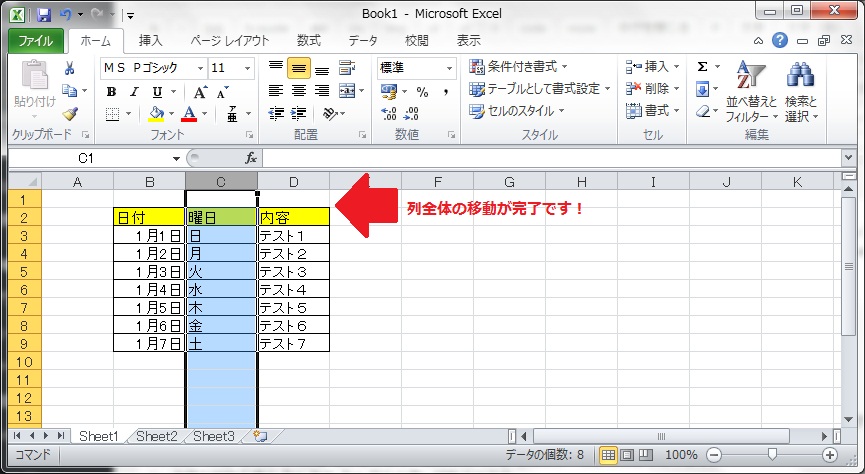Click the text Orientation icon
This screenshot has width=865, height=474.
(332, 114)
